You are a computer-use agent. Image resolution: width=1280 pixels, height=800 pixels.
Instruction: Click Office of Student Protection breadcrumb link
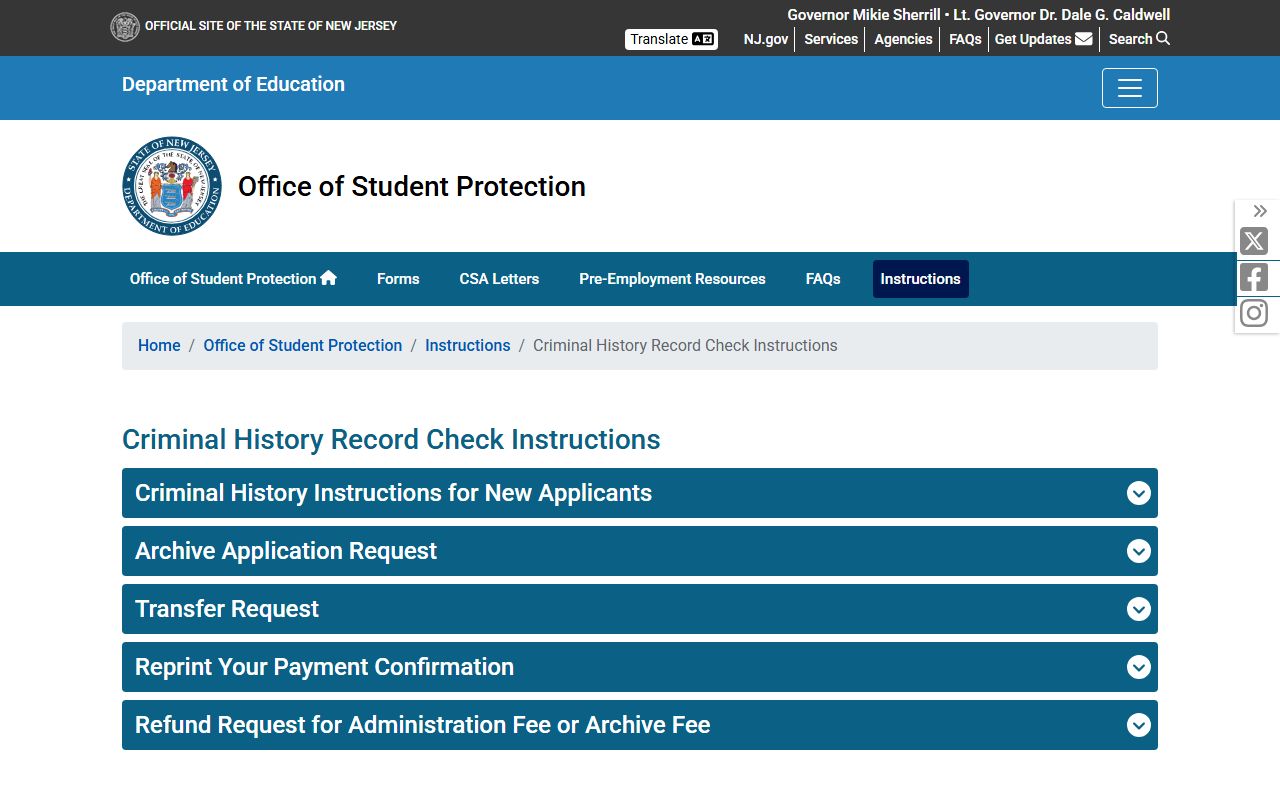click(303, 345)
